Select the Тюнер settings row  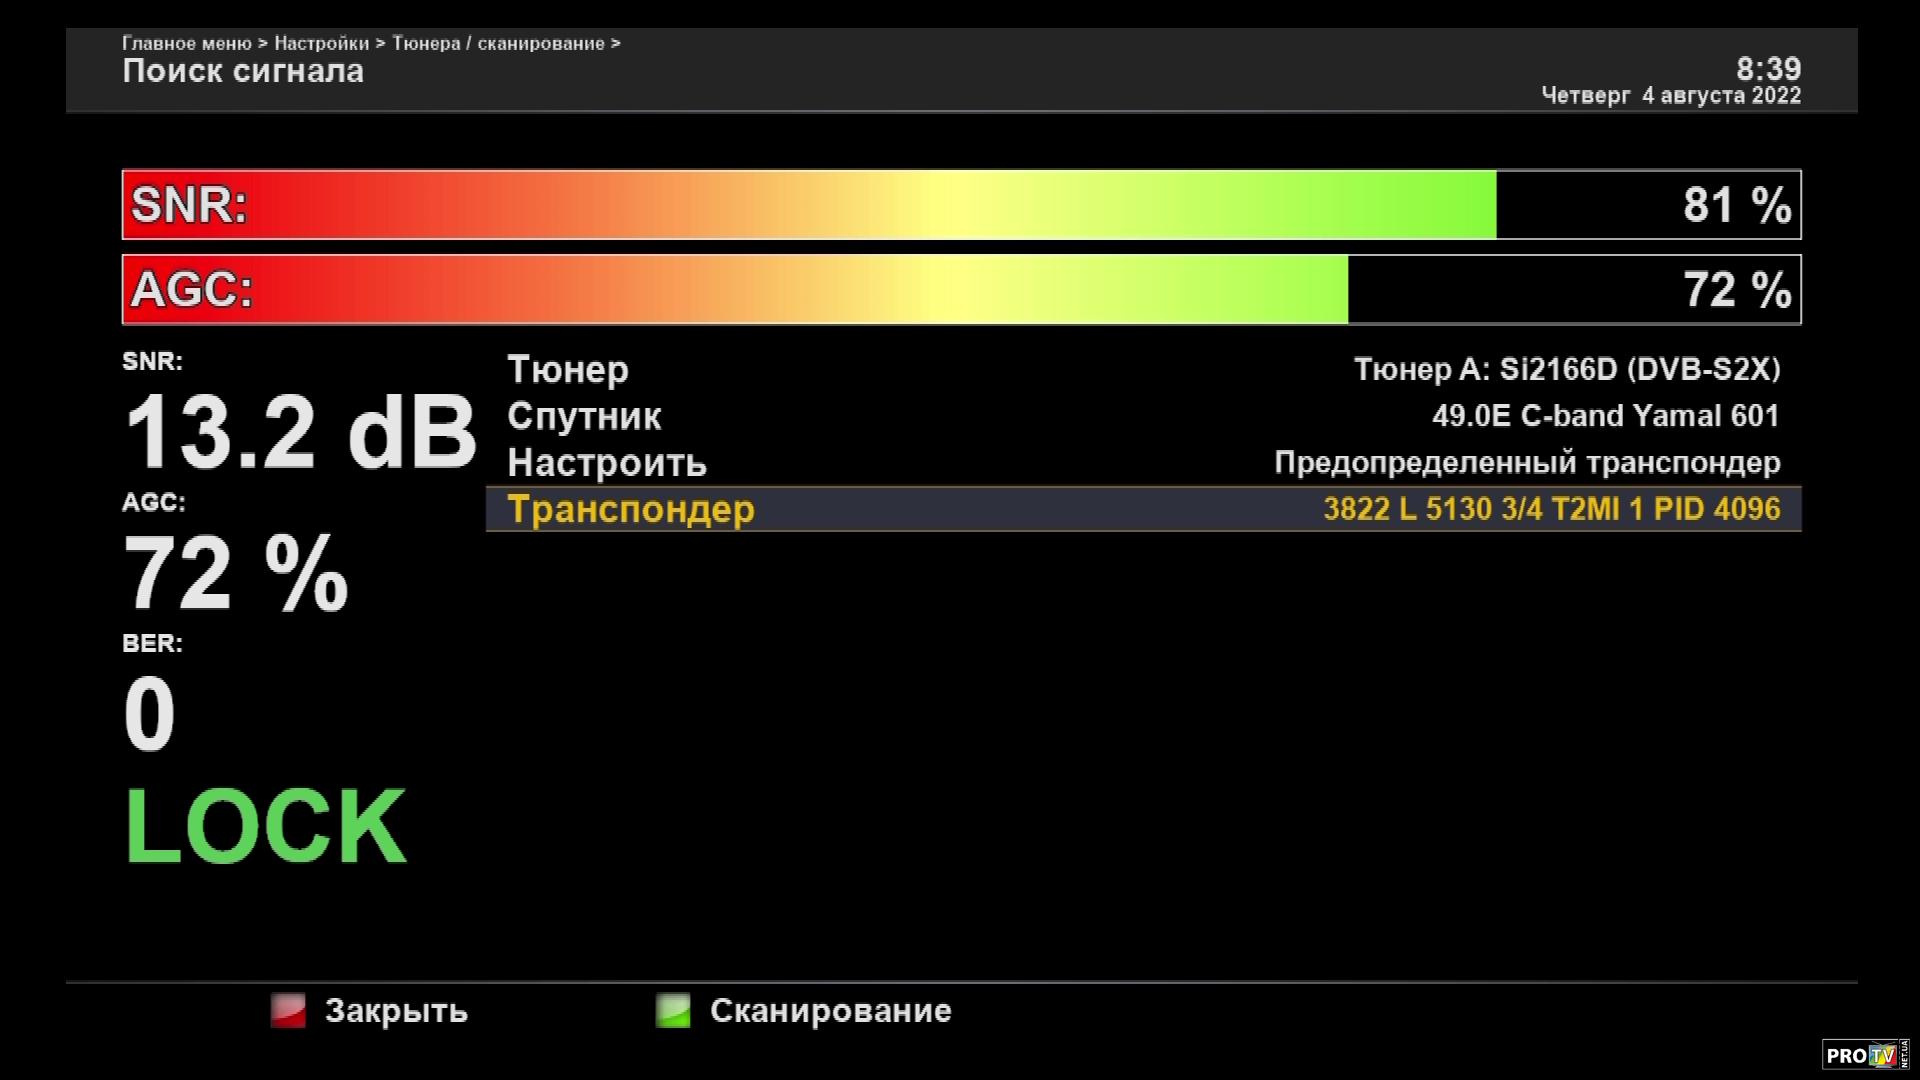(568, 369)
